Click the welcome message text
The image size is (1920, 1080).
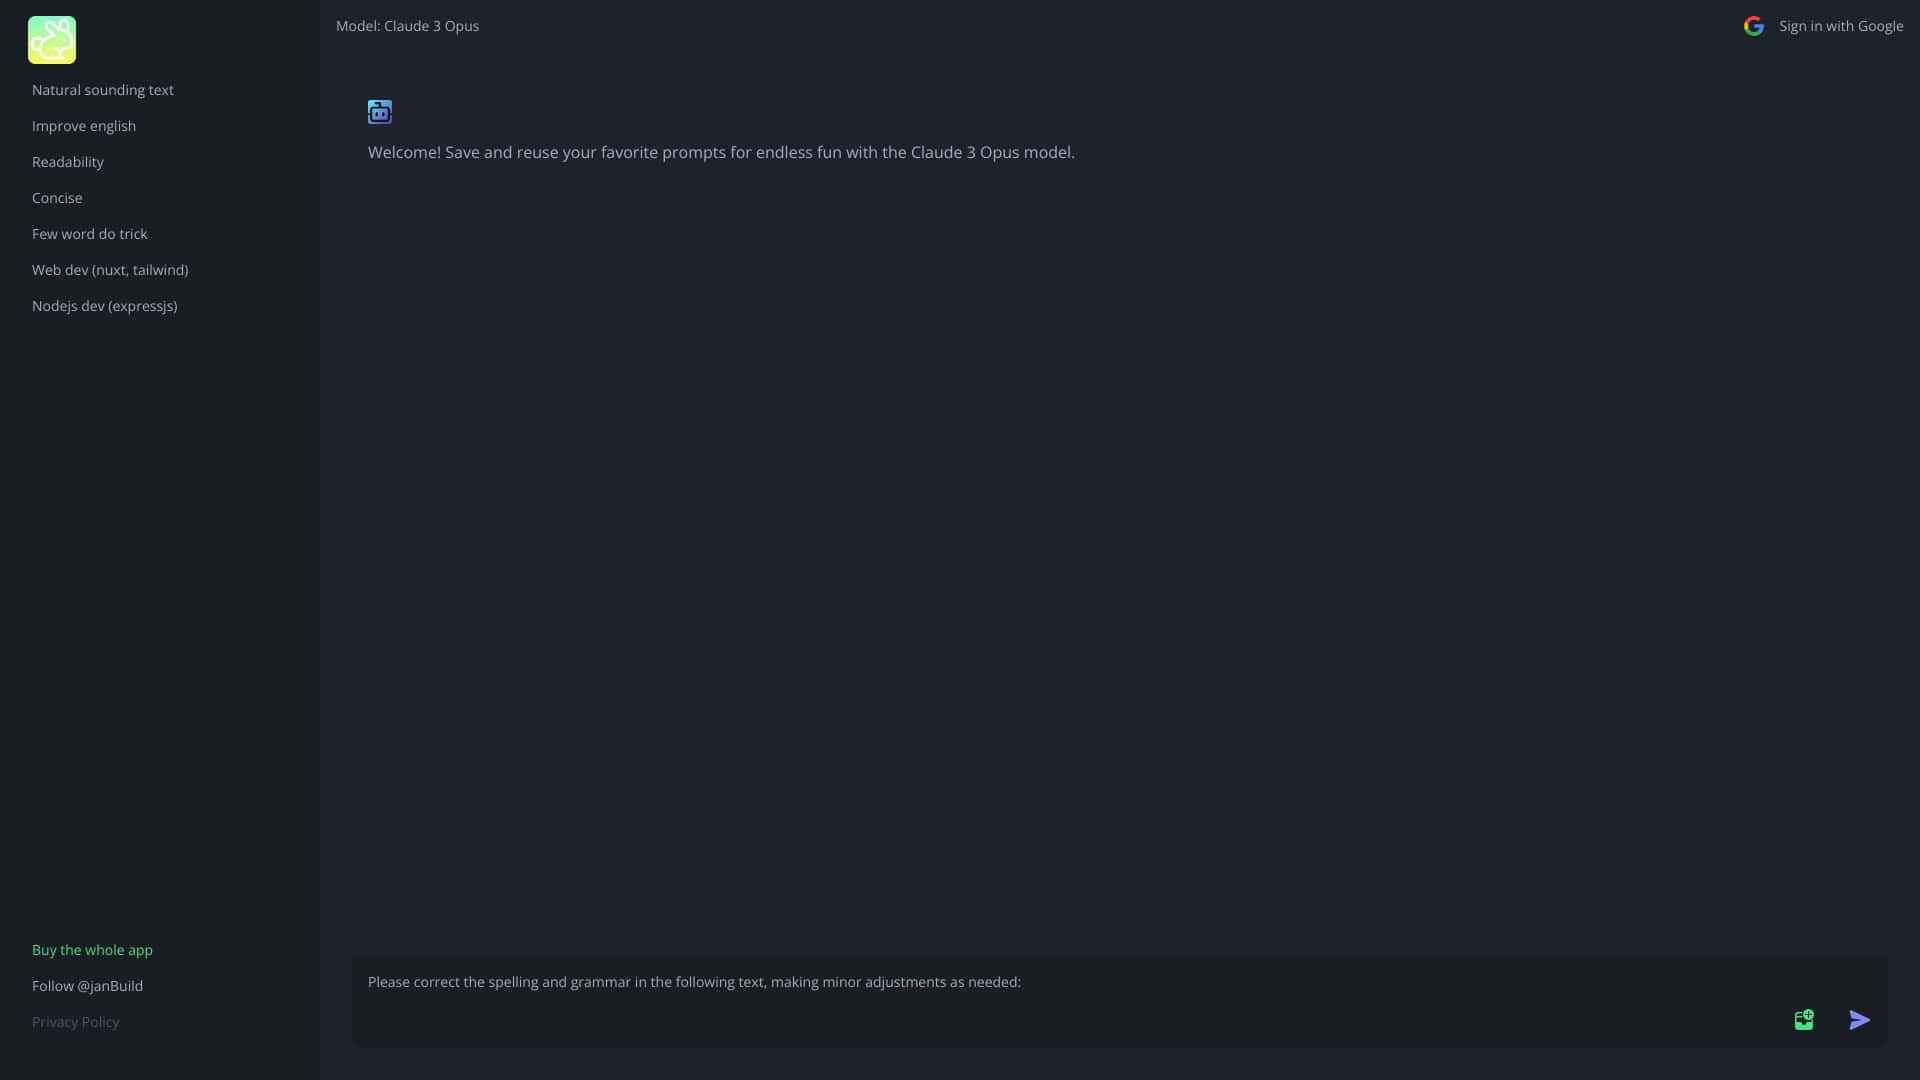pyautogui.click(x=721, y=152)
